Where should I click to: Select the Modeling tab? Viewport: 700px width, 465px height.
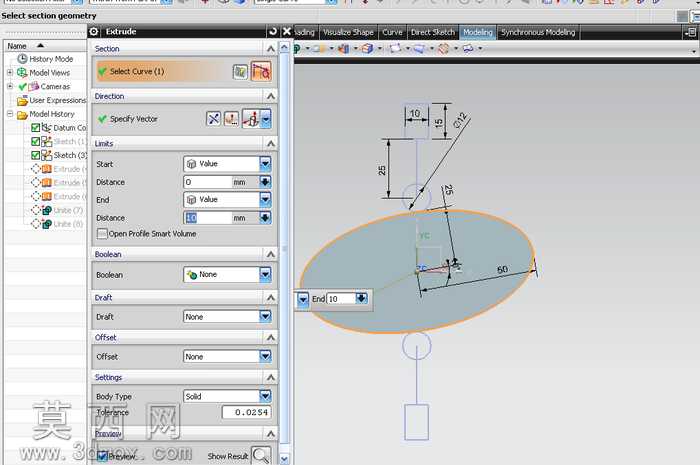[478, 33]
